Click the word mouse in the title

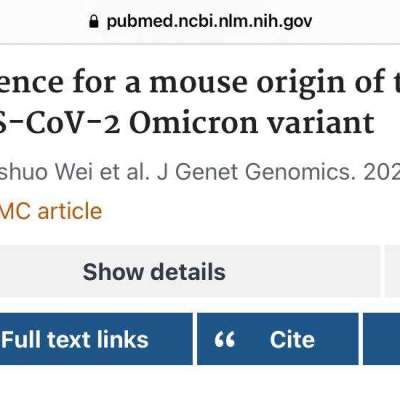click(198, 82)
